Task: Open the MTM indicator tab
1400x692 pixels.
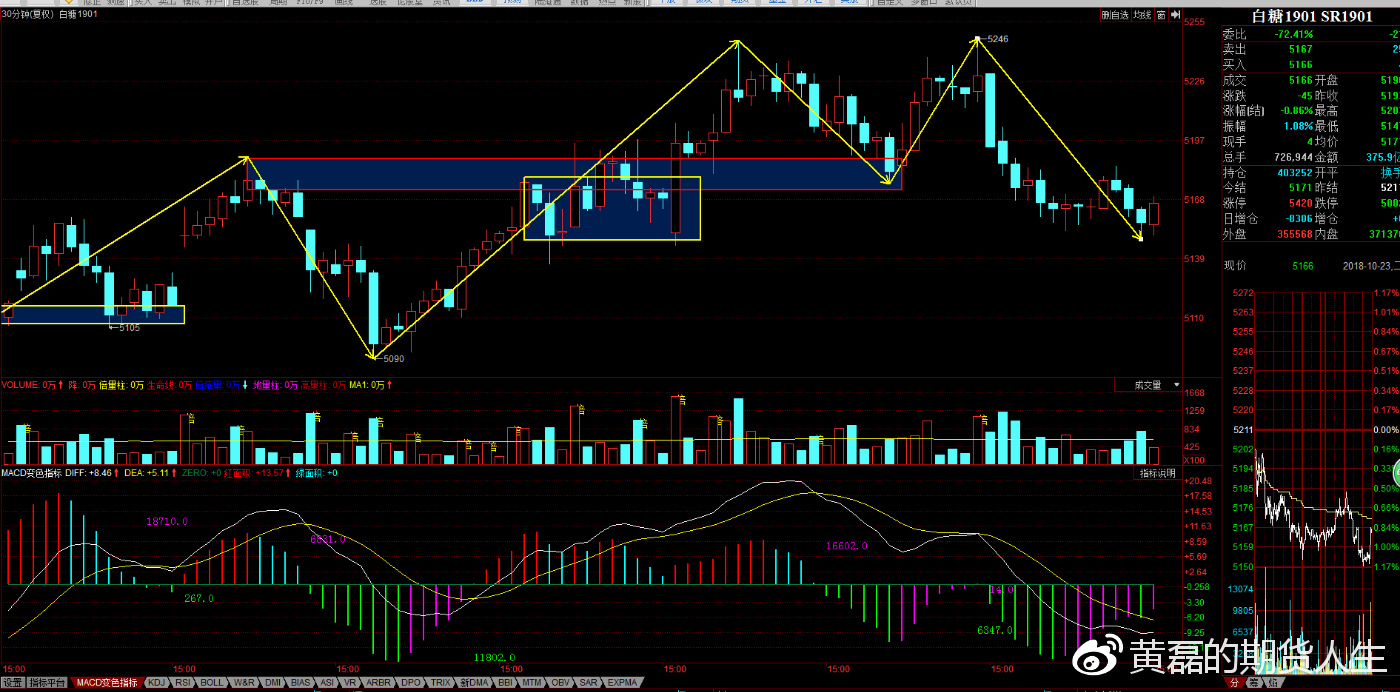Action: point(533,683)
